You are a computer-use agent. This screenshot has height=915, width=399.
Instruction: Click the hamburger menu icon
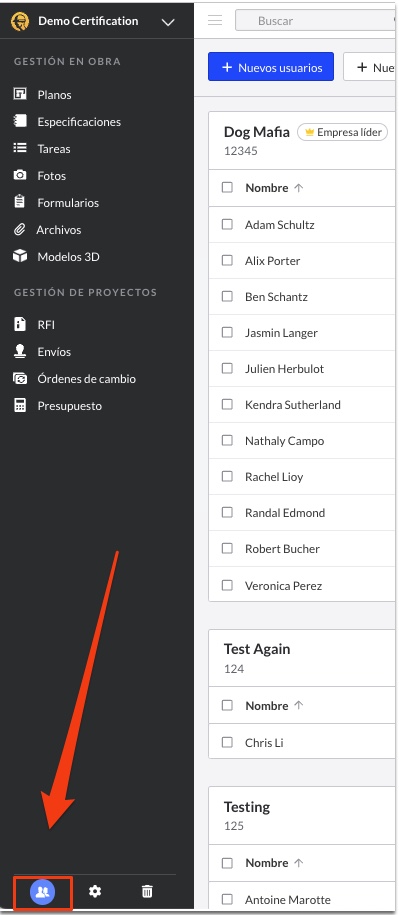[215, 20]
